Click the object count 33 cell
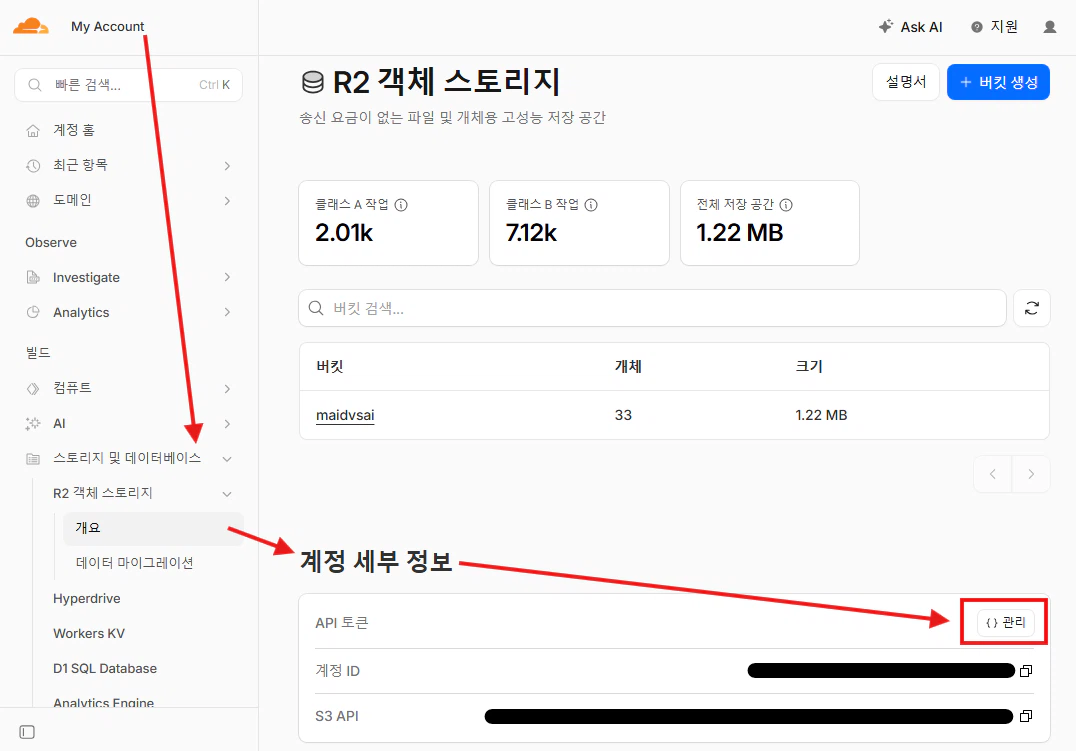Viewport: 1076px width, 751px height. (623, 415)
